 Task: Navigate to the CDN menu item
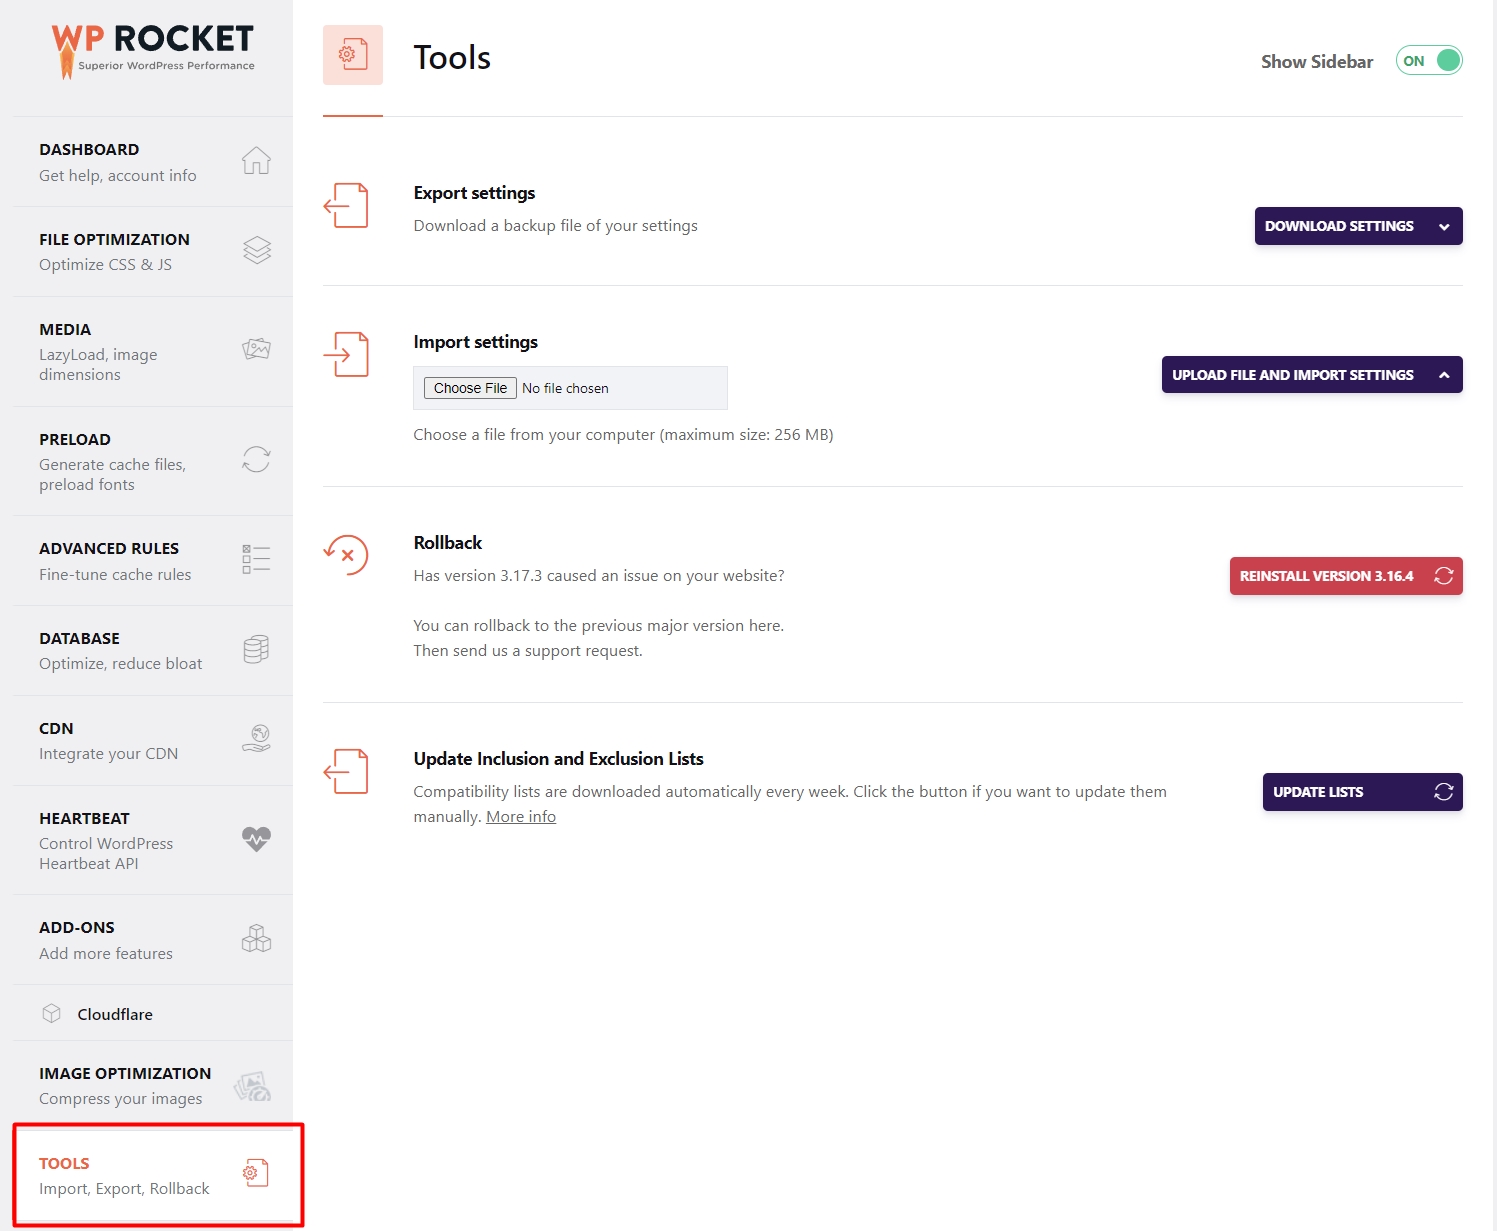(152, 741)
